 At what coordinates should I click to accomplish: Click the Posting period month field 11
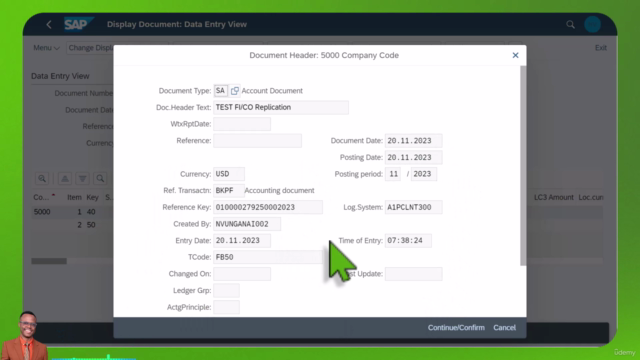pyautogui.click(x=393, y=174)
